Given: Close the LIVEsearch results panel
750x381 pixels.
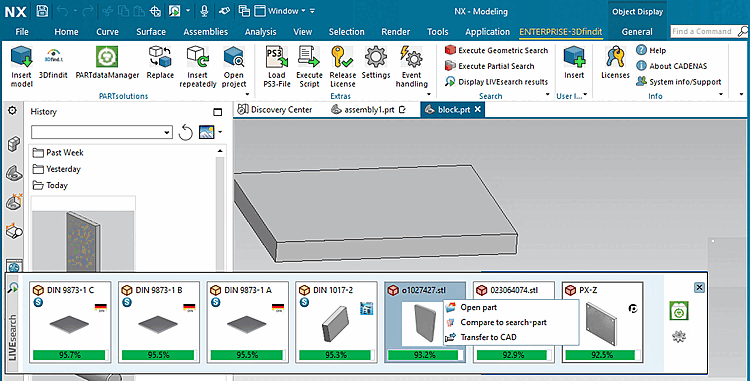Looking at the screenshot, I should tap(699, 287).
